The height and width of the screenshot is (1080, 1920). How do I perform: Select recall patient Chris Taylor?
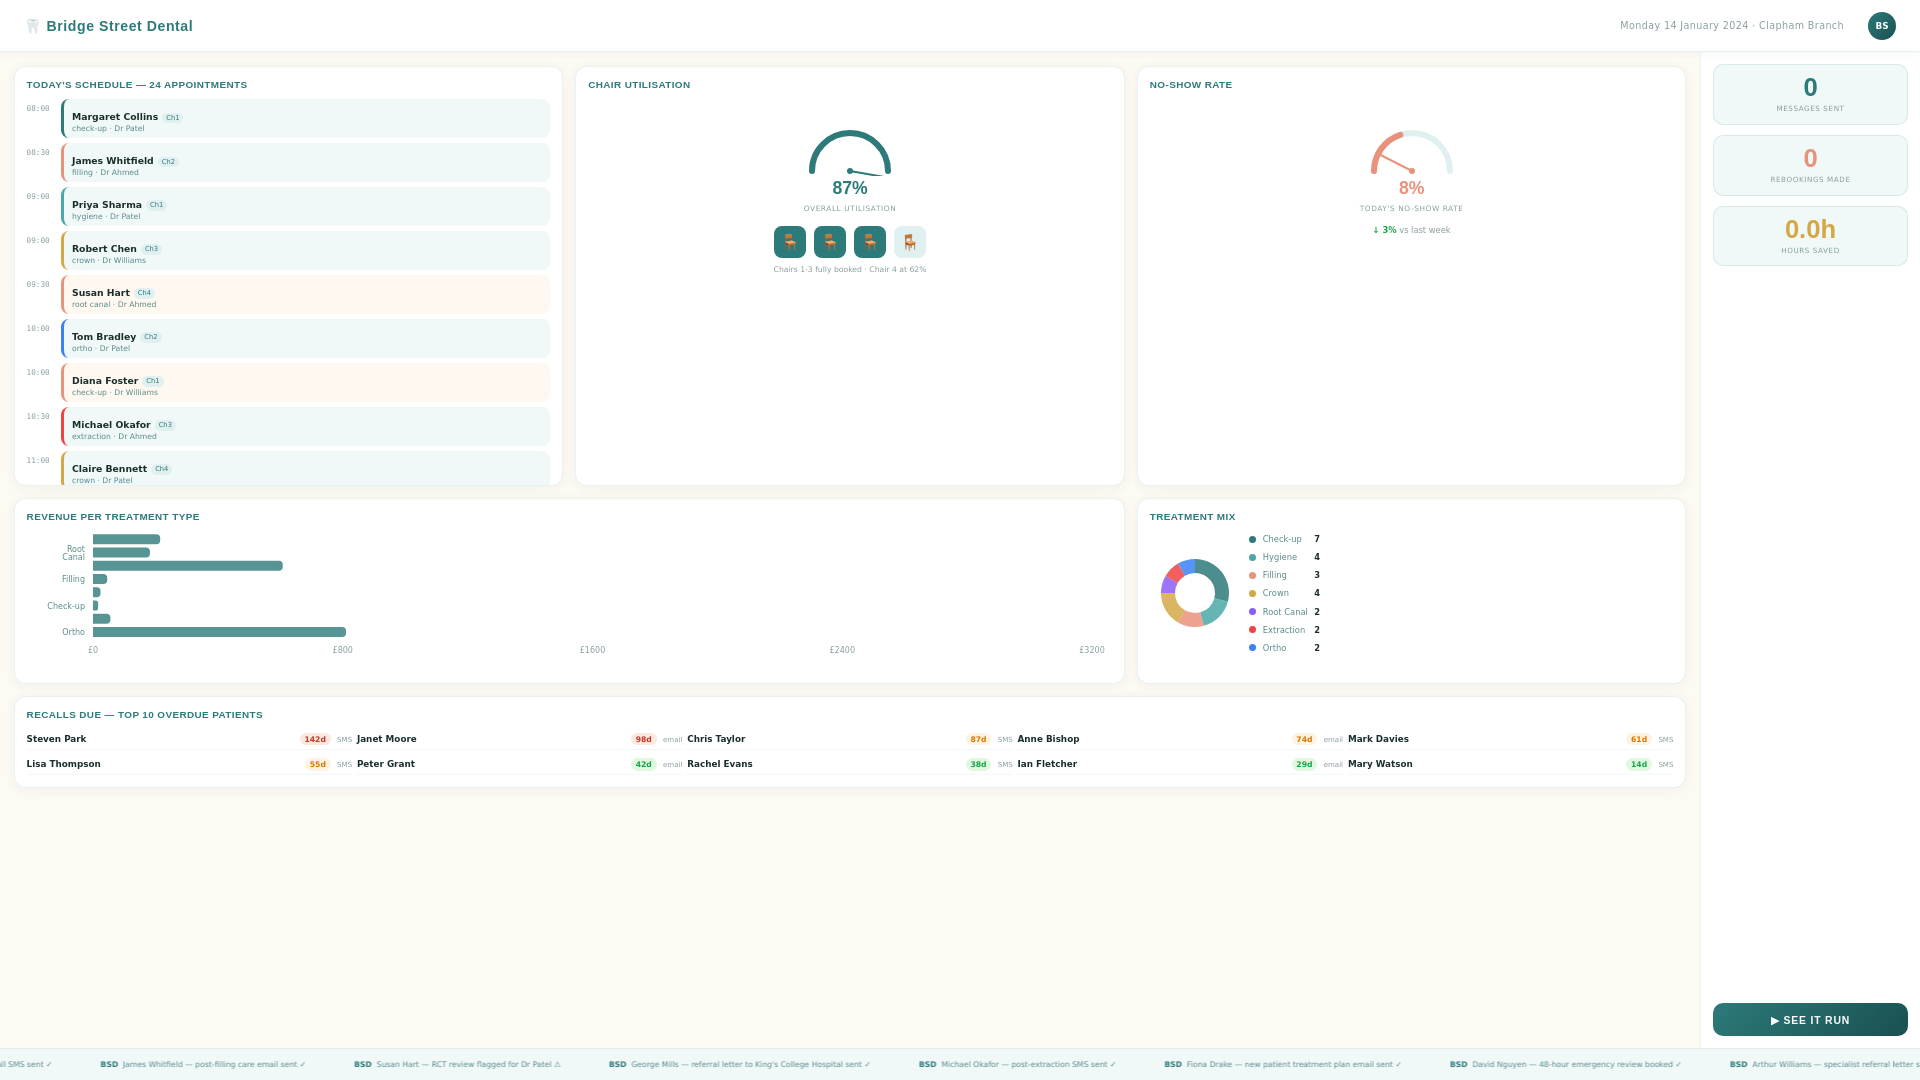click(x=716, y=739)
